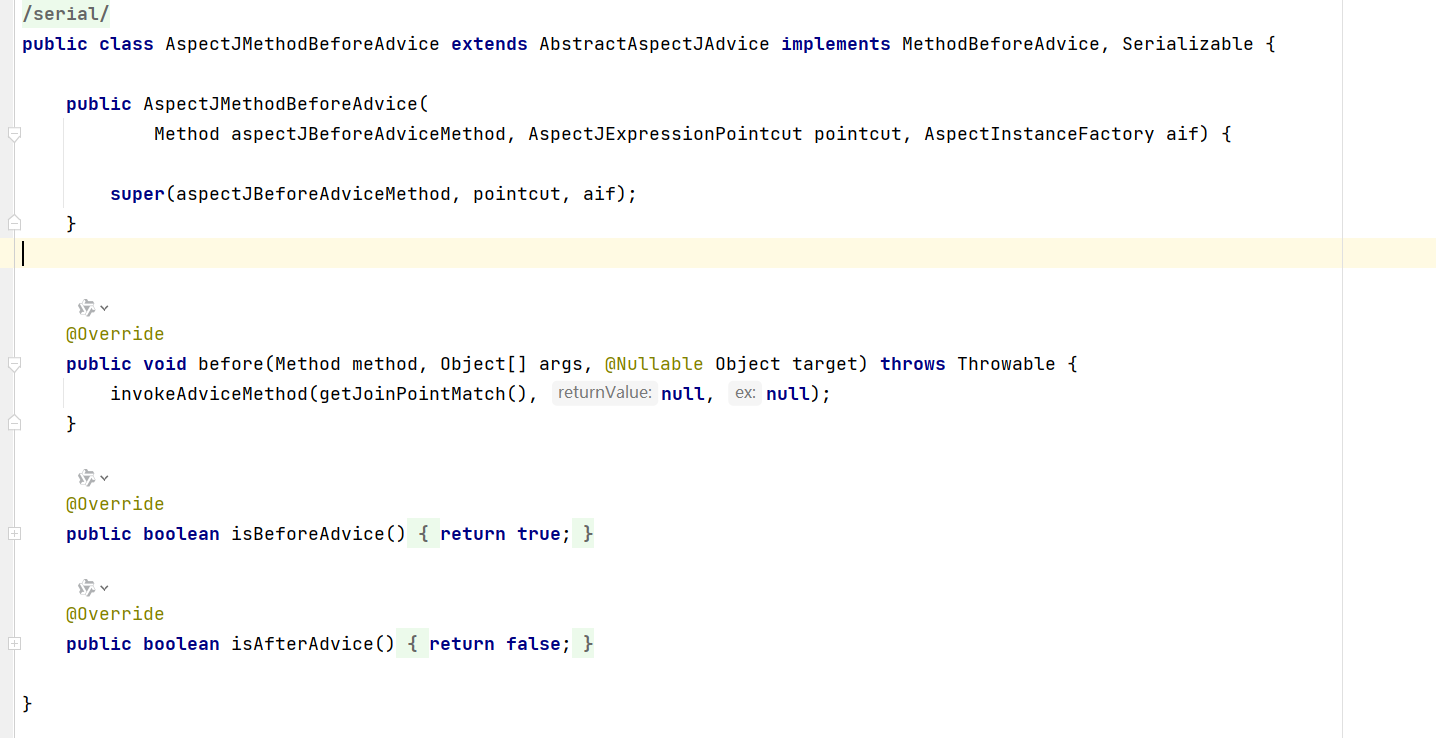This screenshot has width=1436, height=738.
Task: Click the 'true' literal in isBeforeAdvice
Action: click(x=539, y=534)
